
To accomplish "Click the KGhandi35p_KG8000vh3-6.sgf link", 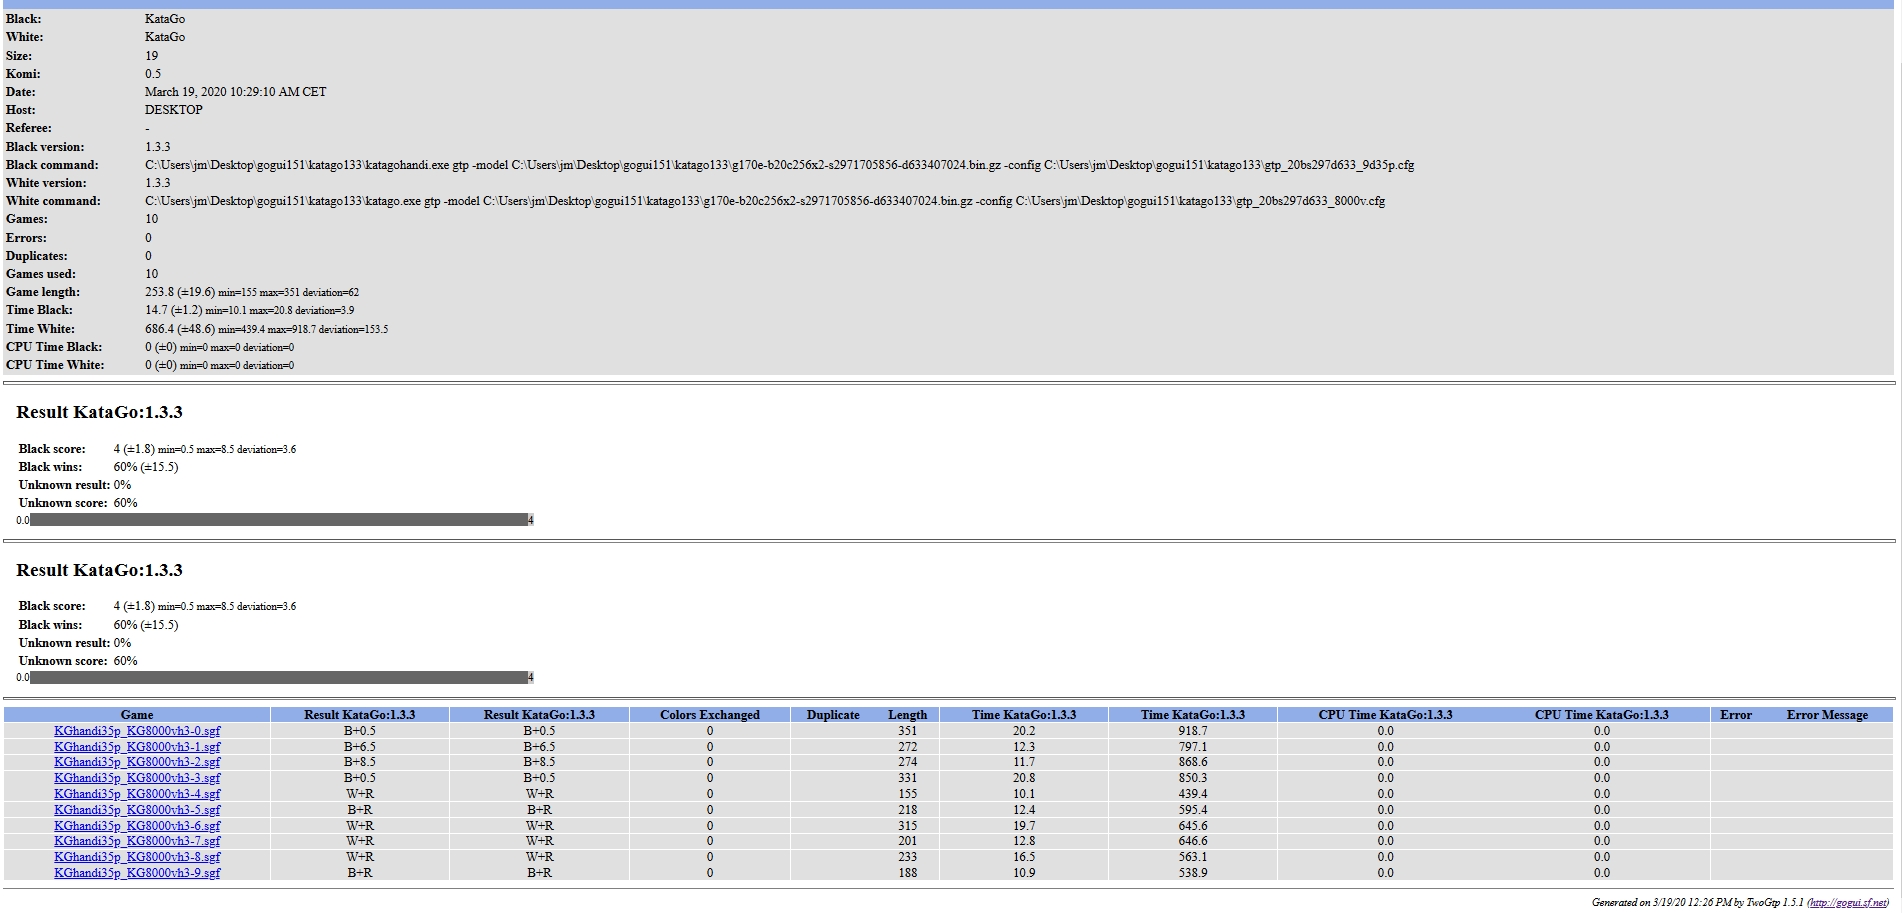I will (x=137, y=826).
